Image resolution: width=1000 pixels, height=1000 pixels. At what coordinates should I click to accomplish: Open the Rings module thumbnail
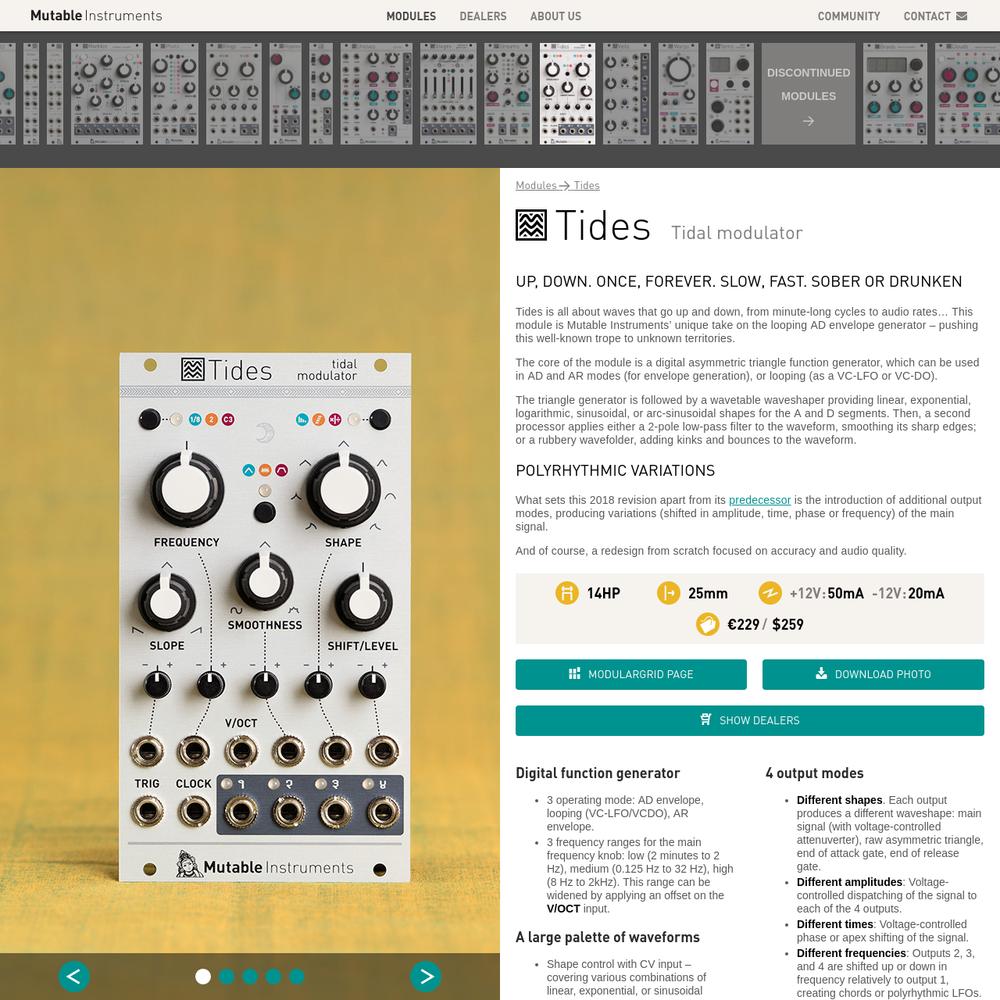(x=233, y=94)
